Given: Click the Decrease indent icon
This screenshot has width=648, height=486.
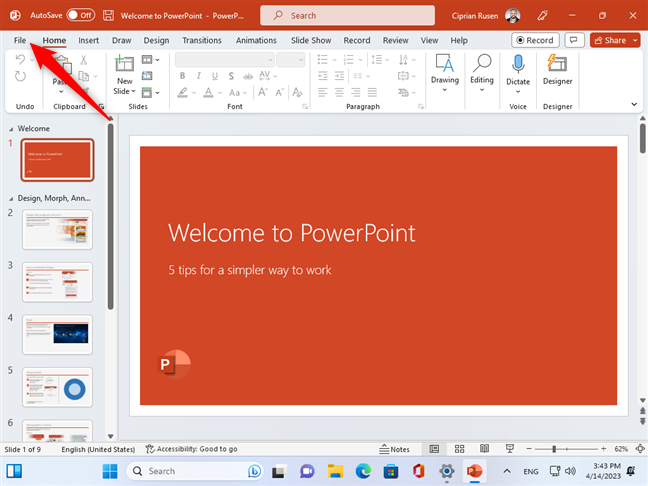Looking at the screenshot, I should coord(323,76).
